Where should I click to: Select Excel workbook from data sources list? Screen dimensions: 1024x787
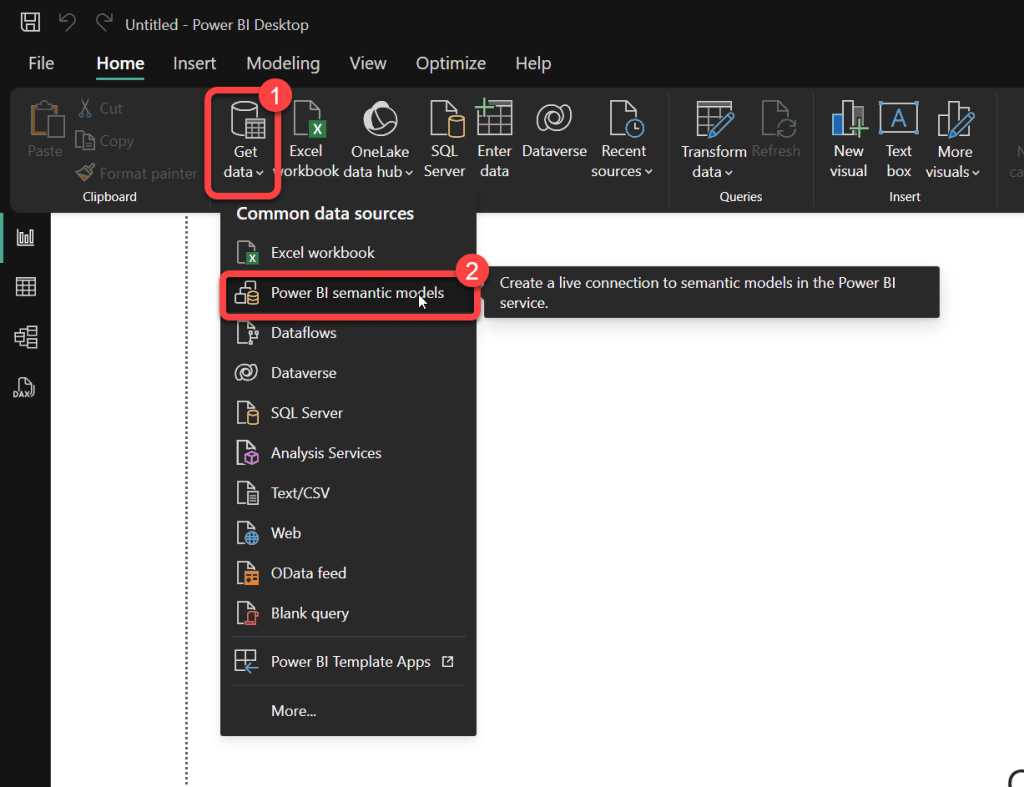(348, 253)
